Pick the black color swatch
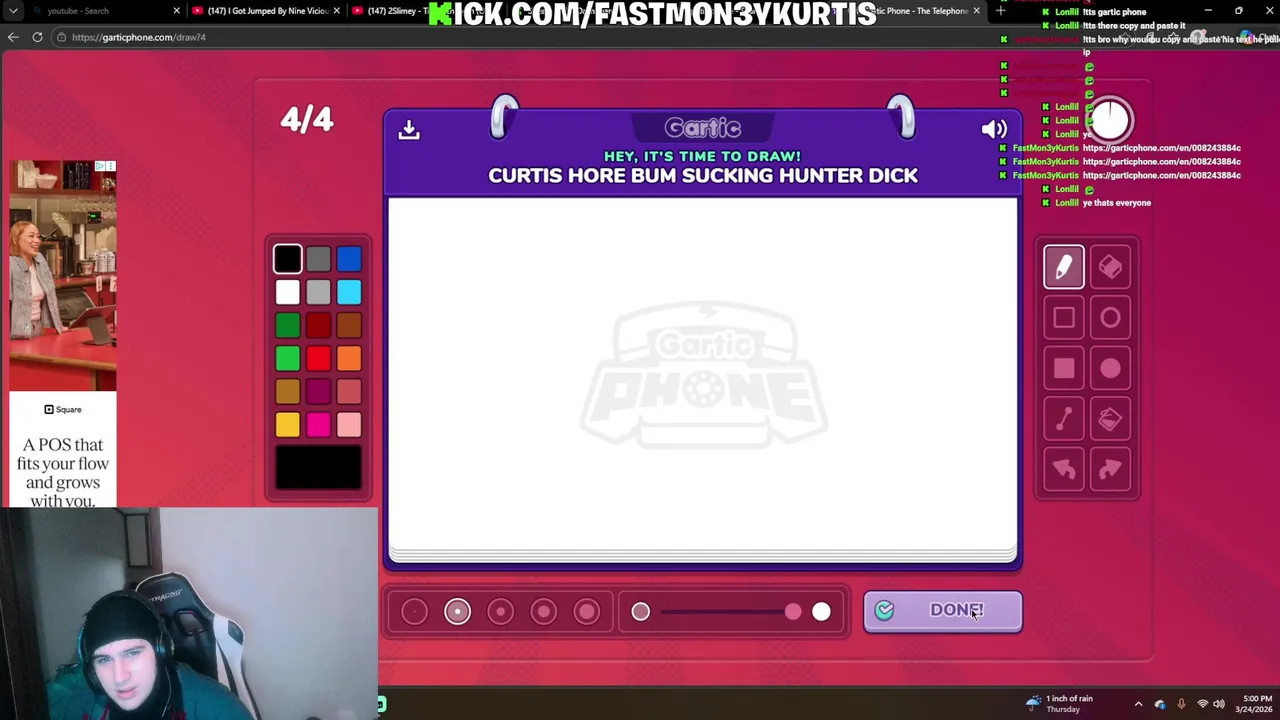 click(287, 259)
